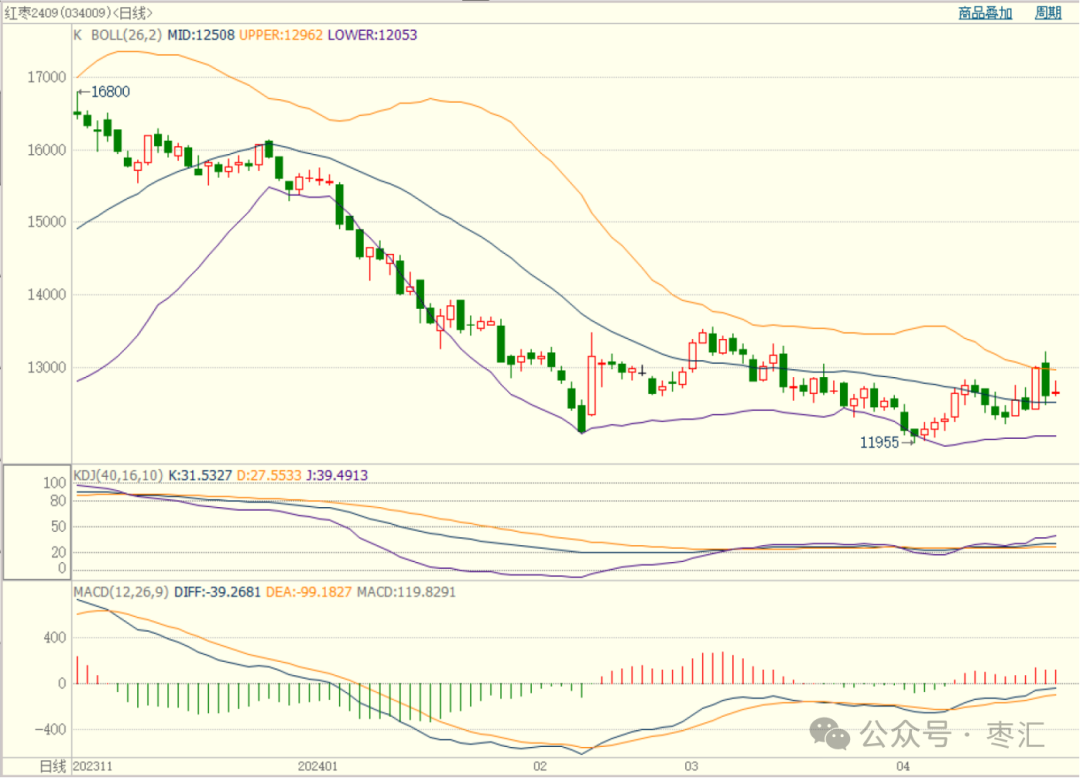Image resolution: width=1080 pixels, height=778 pixels.
Task: Select the KDJ axis label 50
Action: coord(58,527)
